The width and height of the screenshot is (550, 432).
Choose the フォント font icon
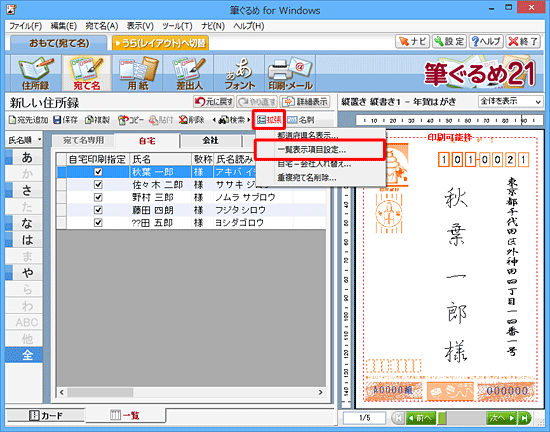pos(239,73)
